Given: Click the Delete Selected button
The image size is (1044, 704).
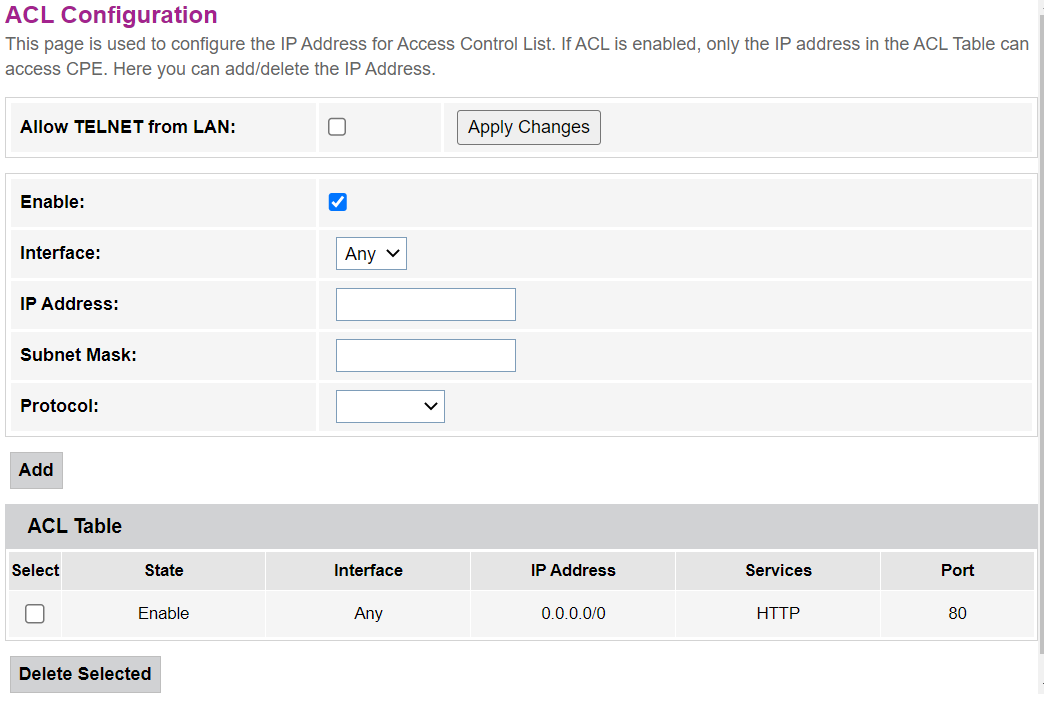Looking at the screenshot, I should (x=85, y=674).
